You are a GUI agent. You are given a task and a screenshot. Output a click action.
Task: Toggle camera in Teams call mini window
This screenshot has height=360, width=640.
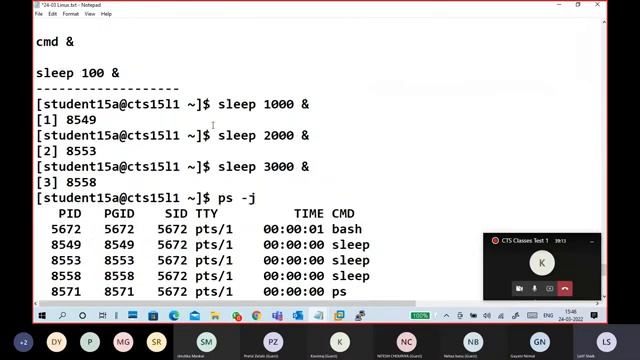pos(519,289)
